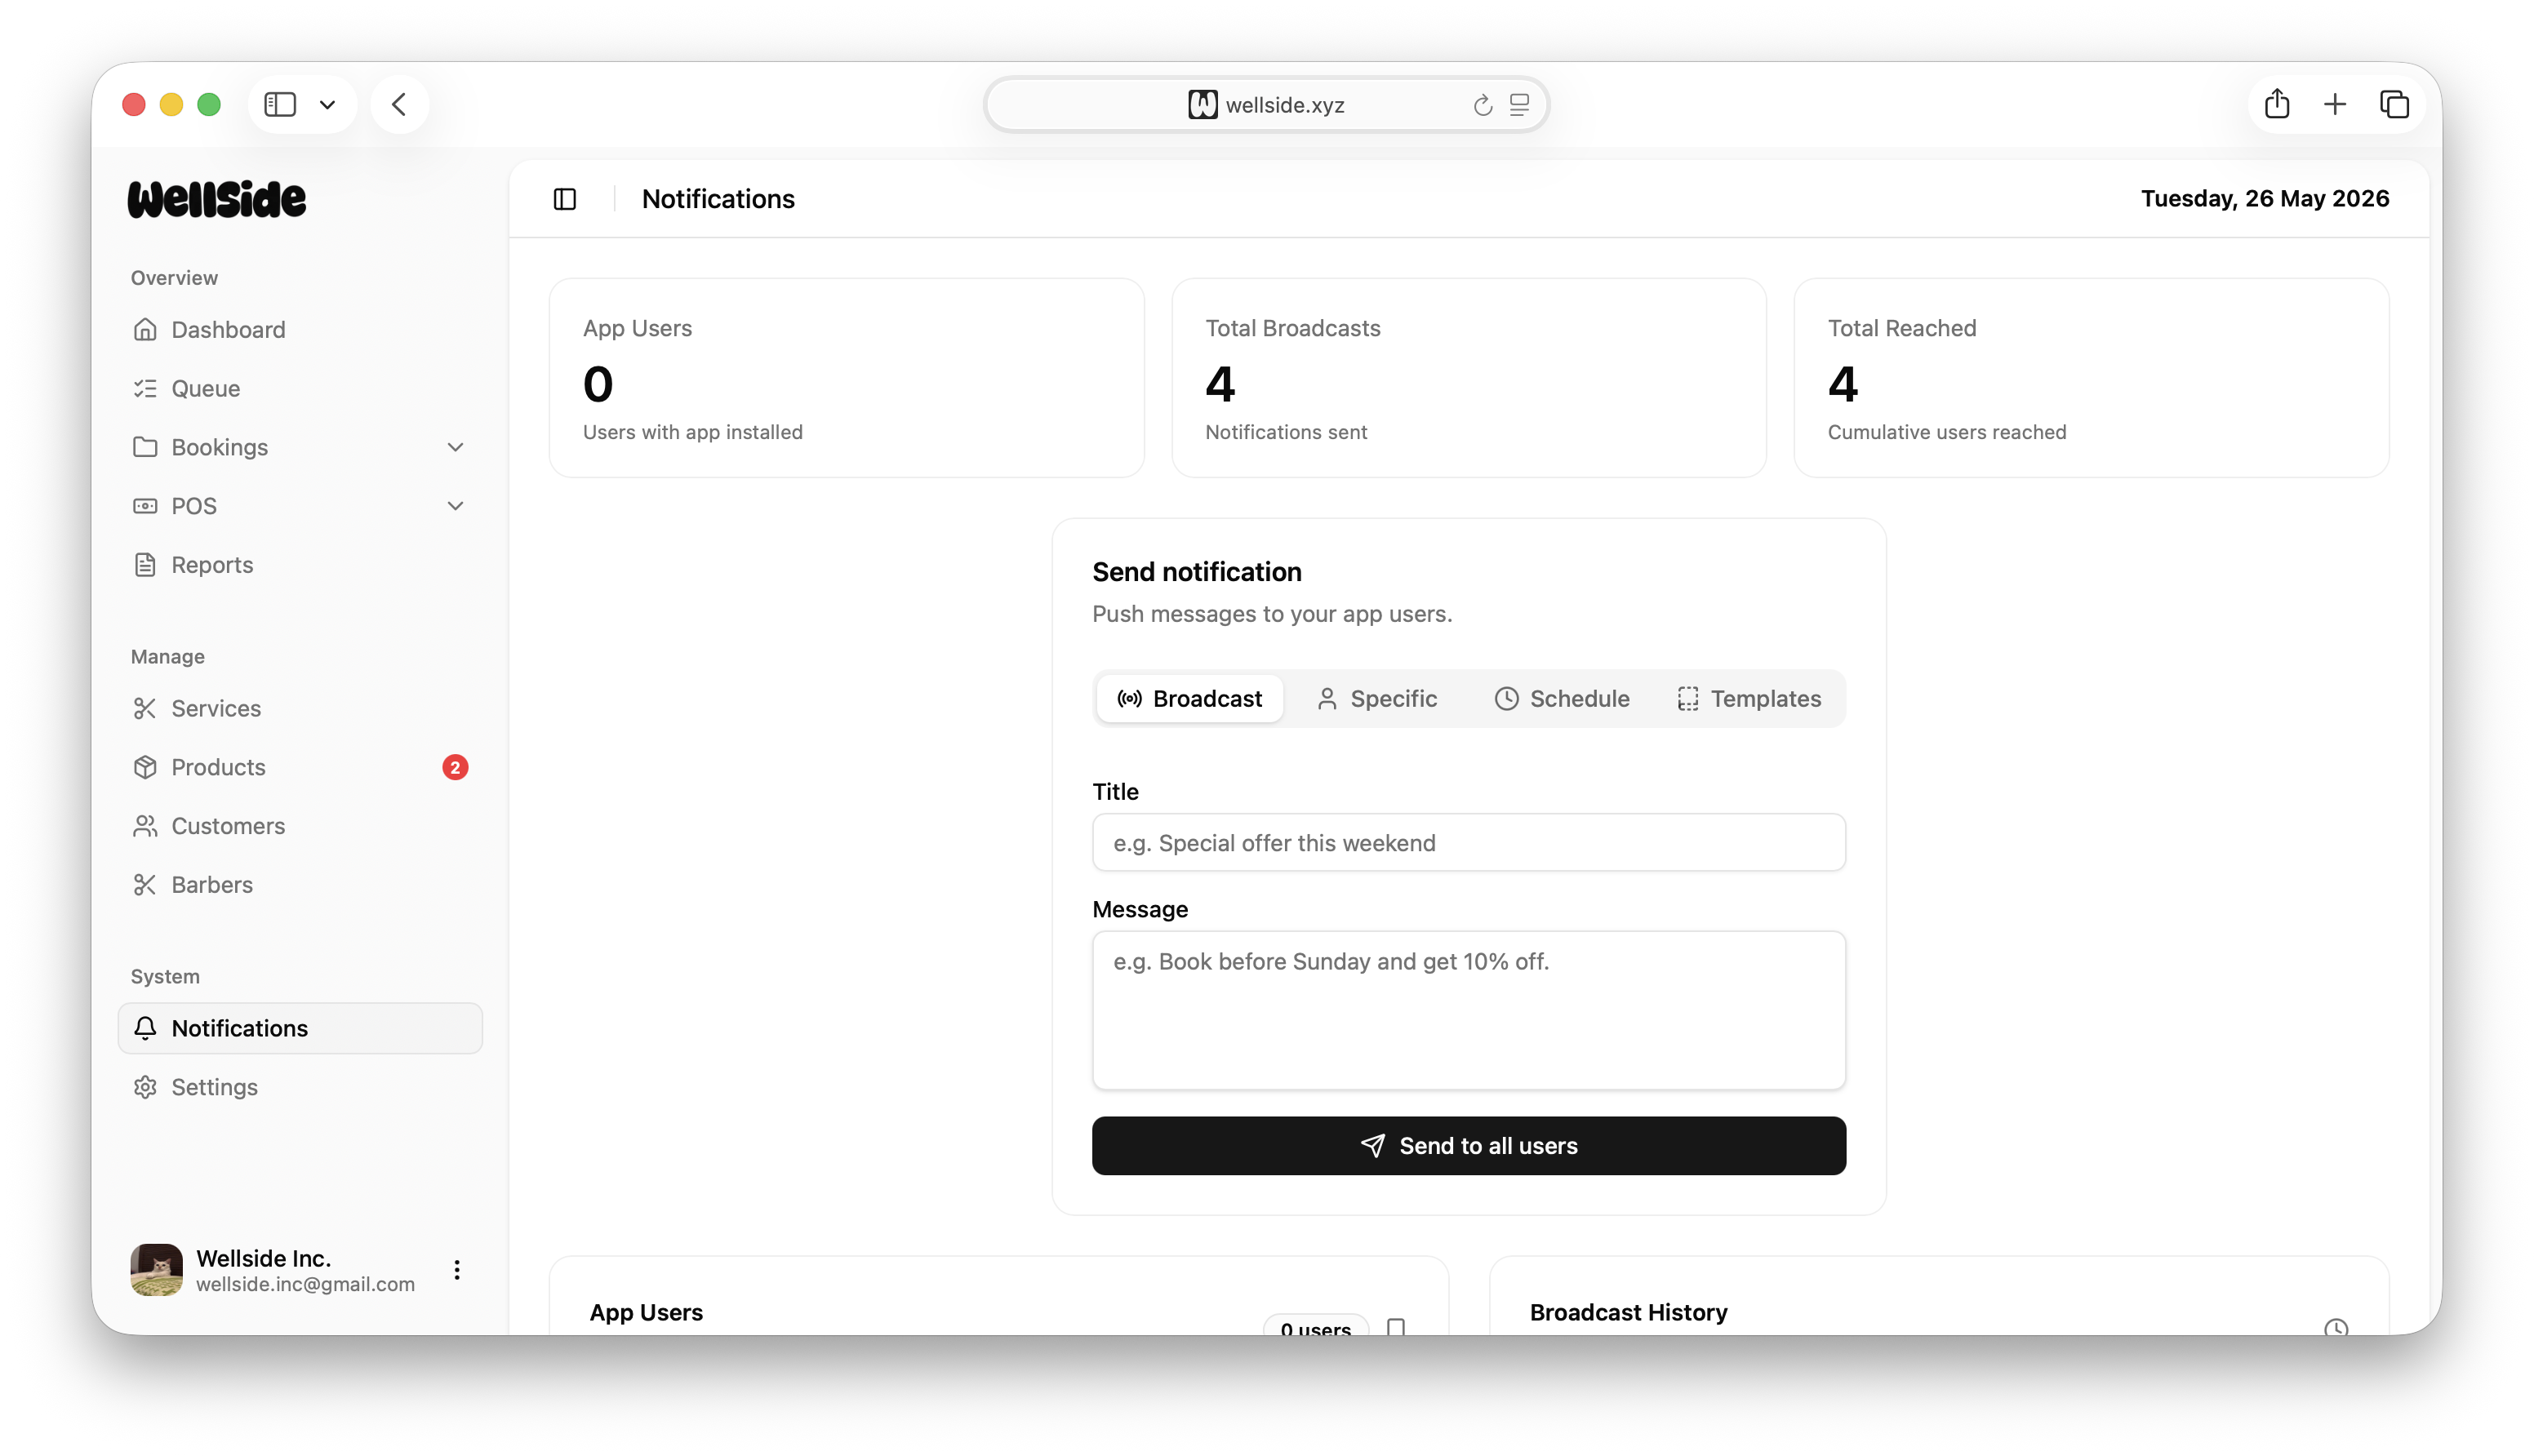Click the "Broadcast History" heading
This screenshot has width=2534, height=1456.
pos(1628,1312)
